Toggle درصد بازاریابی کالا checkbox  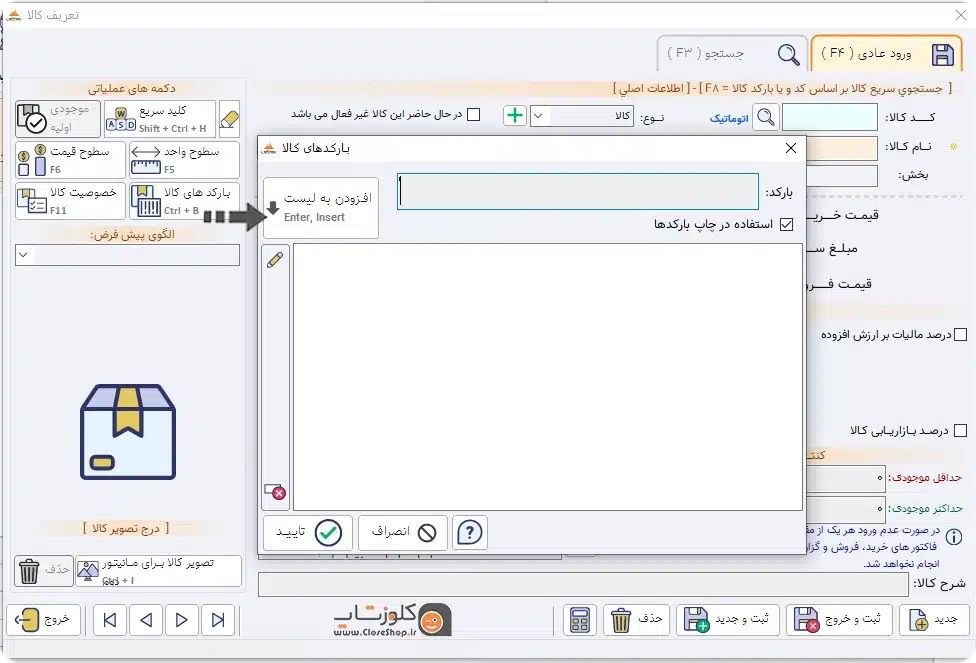point(960,431)
